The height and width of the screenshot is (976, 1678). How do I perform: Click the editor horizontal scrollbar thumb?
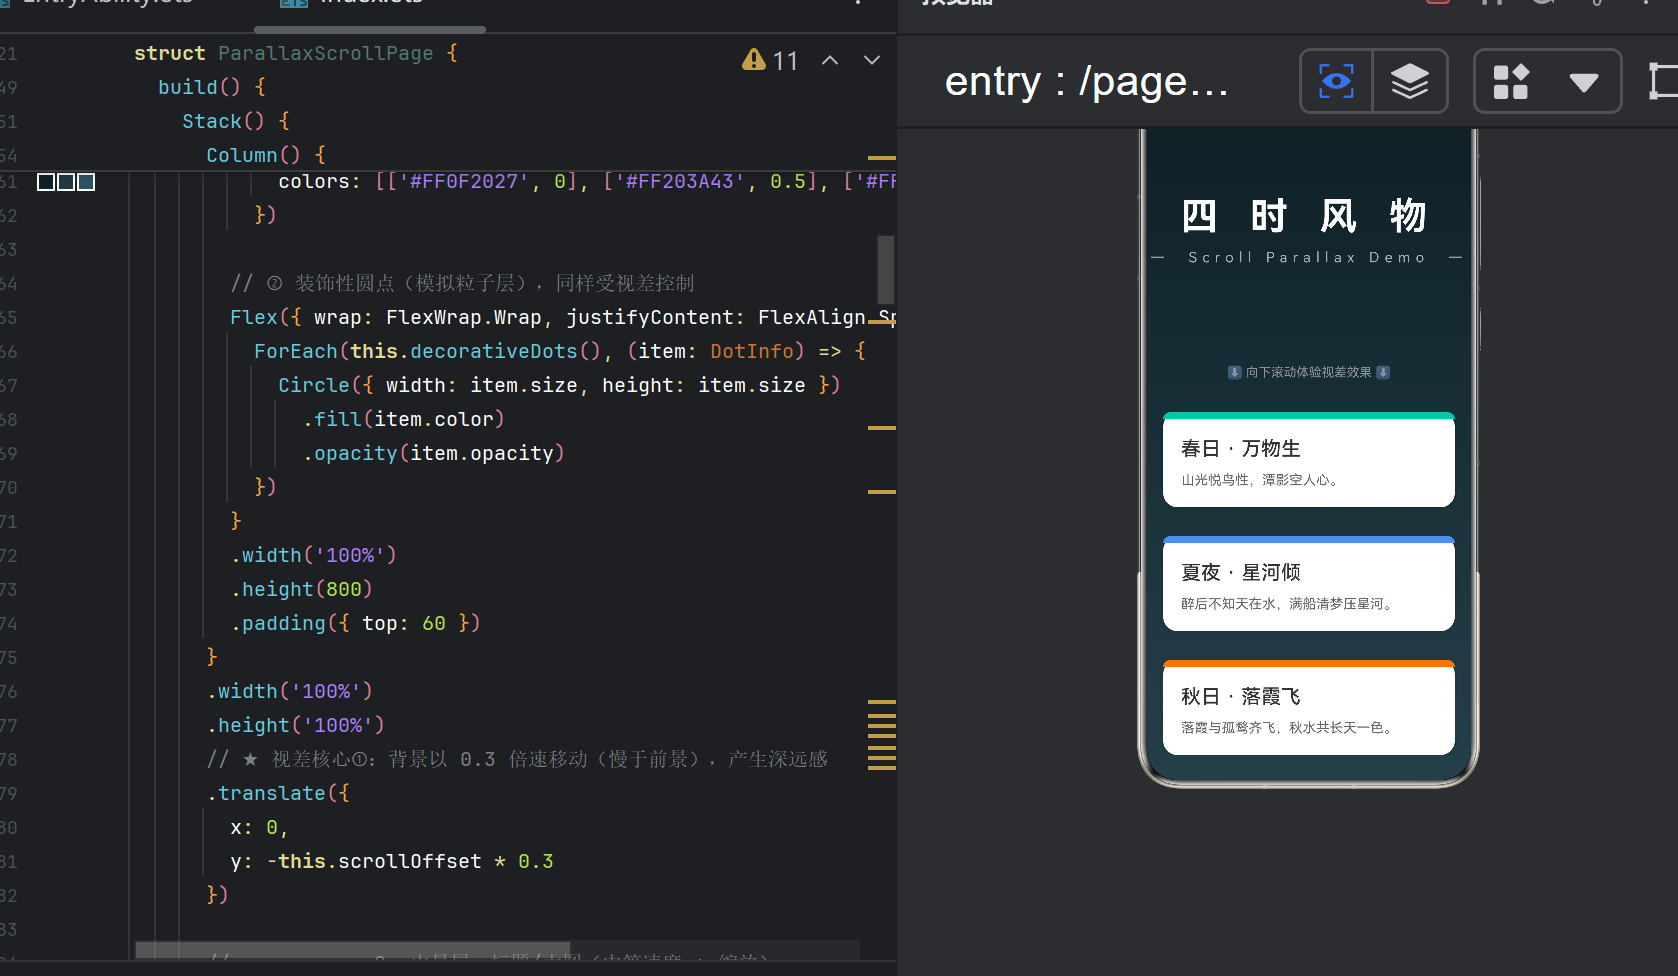pos(352,949)
